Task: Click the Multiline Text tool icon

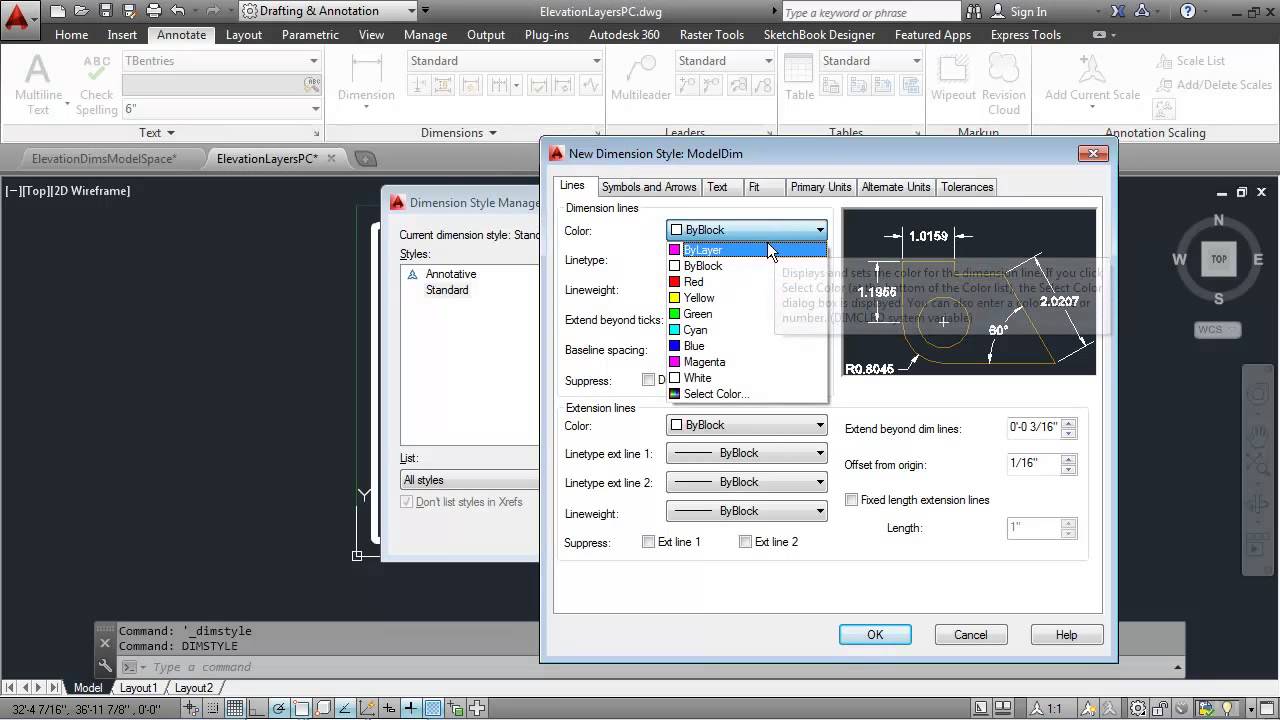Action: (x=38, y=72)
